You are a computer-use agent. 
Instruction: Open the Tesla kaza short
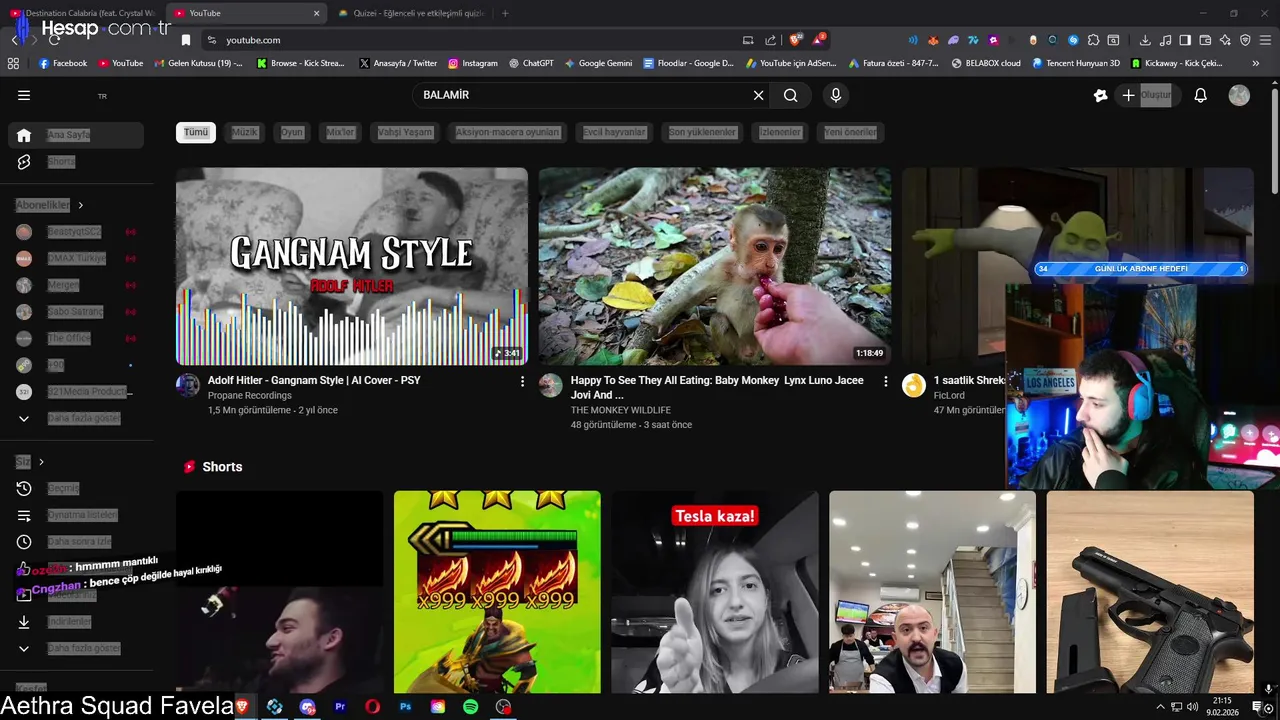715,592
